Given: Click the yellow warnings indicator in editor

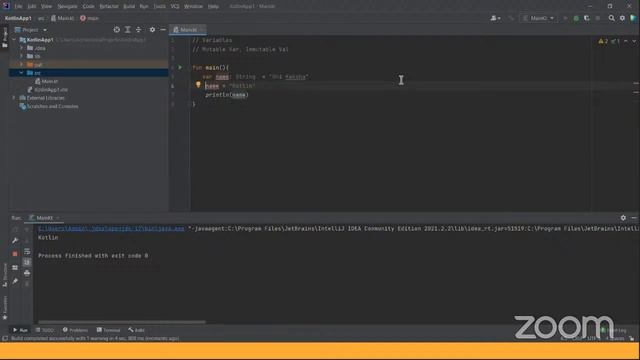Looking at the screenshot, I should point(603,41).
